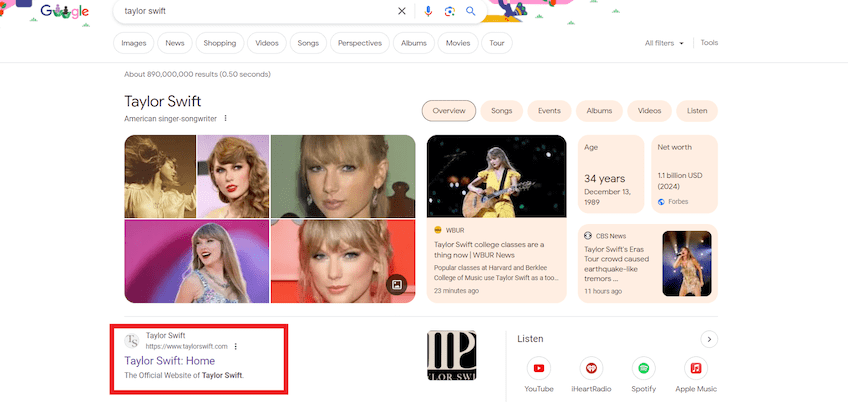Image resolution: width=848 pixels, height=402 pixels.
Task: Click the Official Website of Taylor Swift description
Action: click(184, 375)
